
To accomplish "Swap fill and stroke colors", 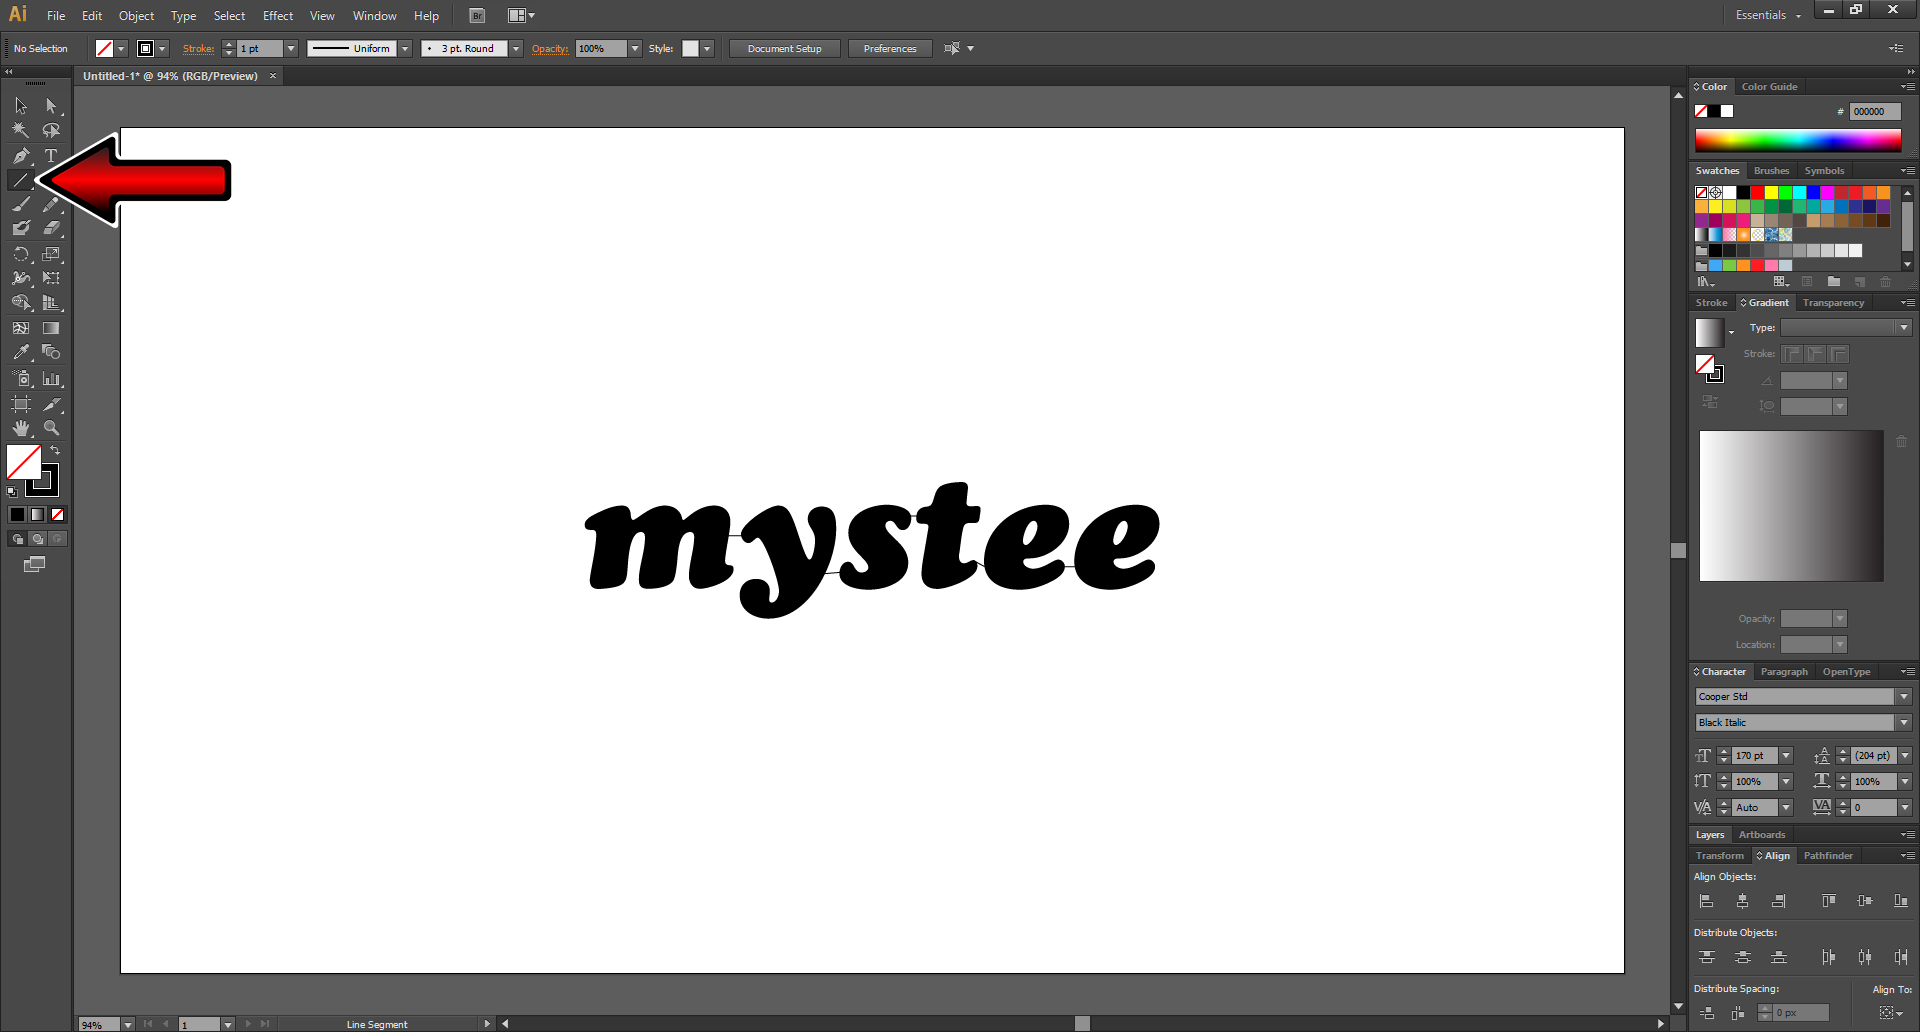I will pos(56,451).
